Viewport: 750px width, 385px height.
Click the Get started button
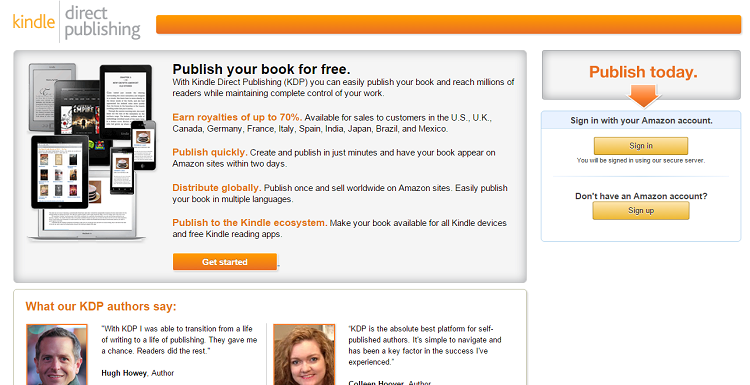(225, 262)
